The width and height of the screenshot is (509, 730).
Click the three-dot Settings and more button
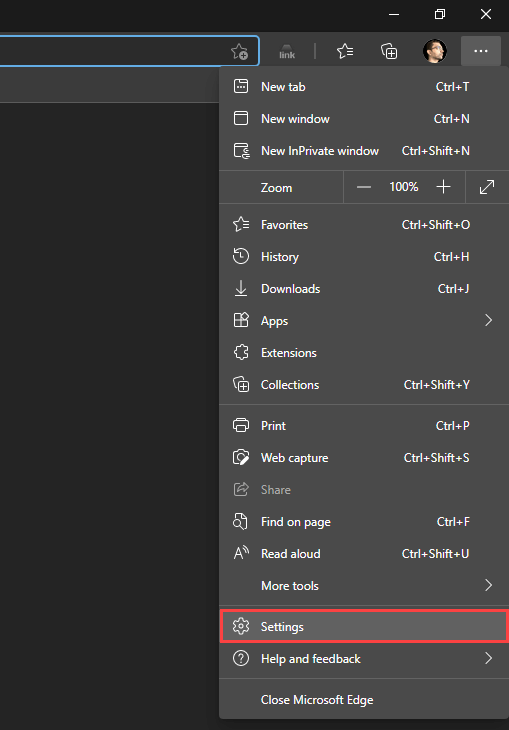pyautogui.click(x=481, y=51)
